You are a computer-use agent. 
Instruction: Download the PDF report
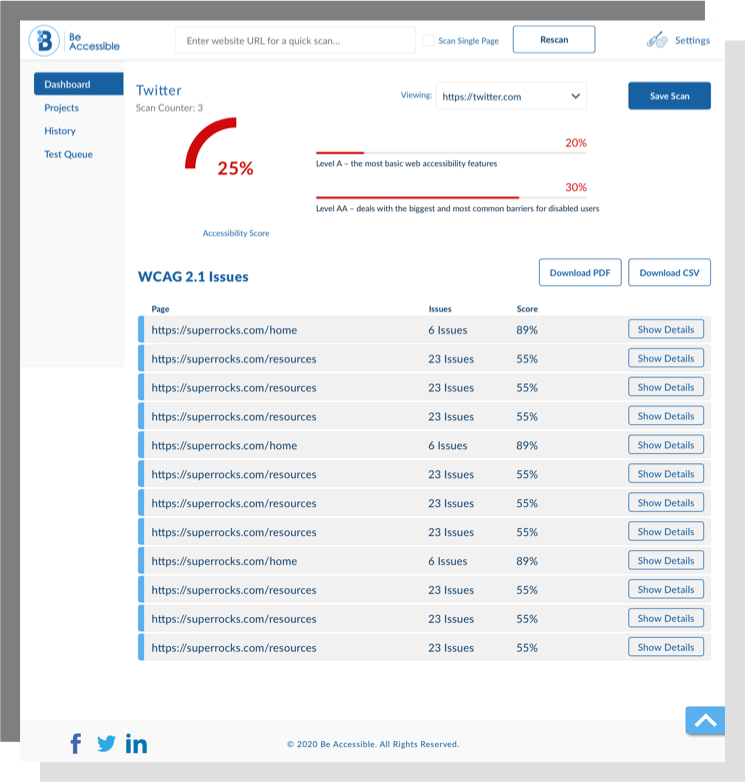[580, 273]
